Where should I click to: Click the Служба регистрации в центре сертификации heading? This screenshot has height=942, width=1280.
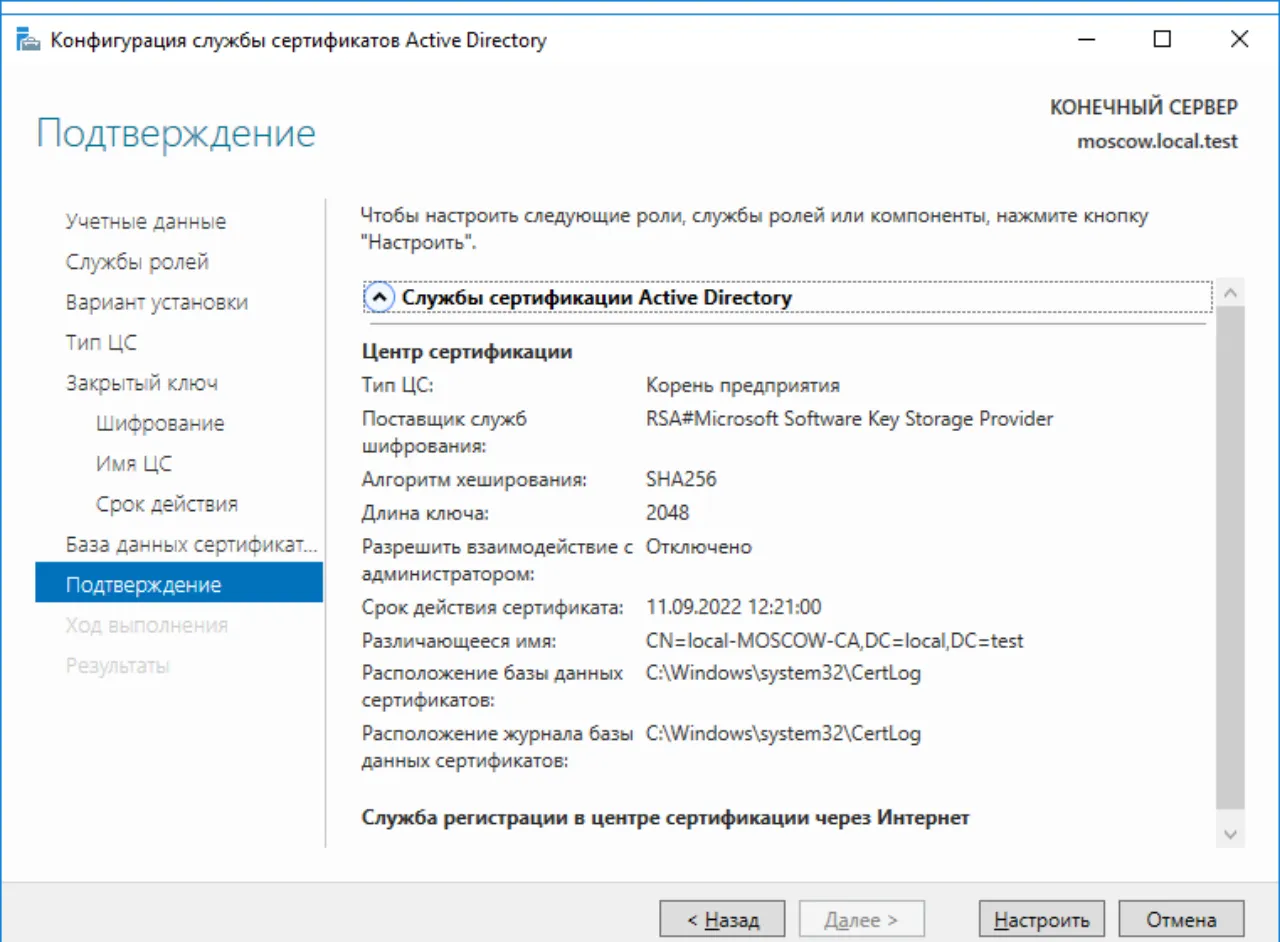tap(666, 818)
